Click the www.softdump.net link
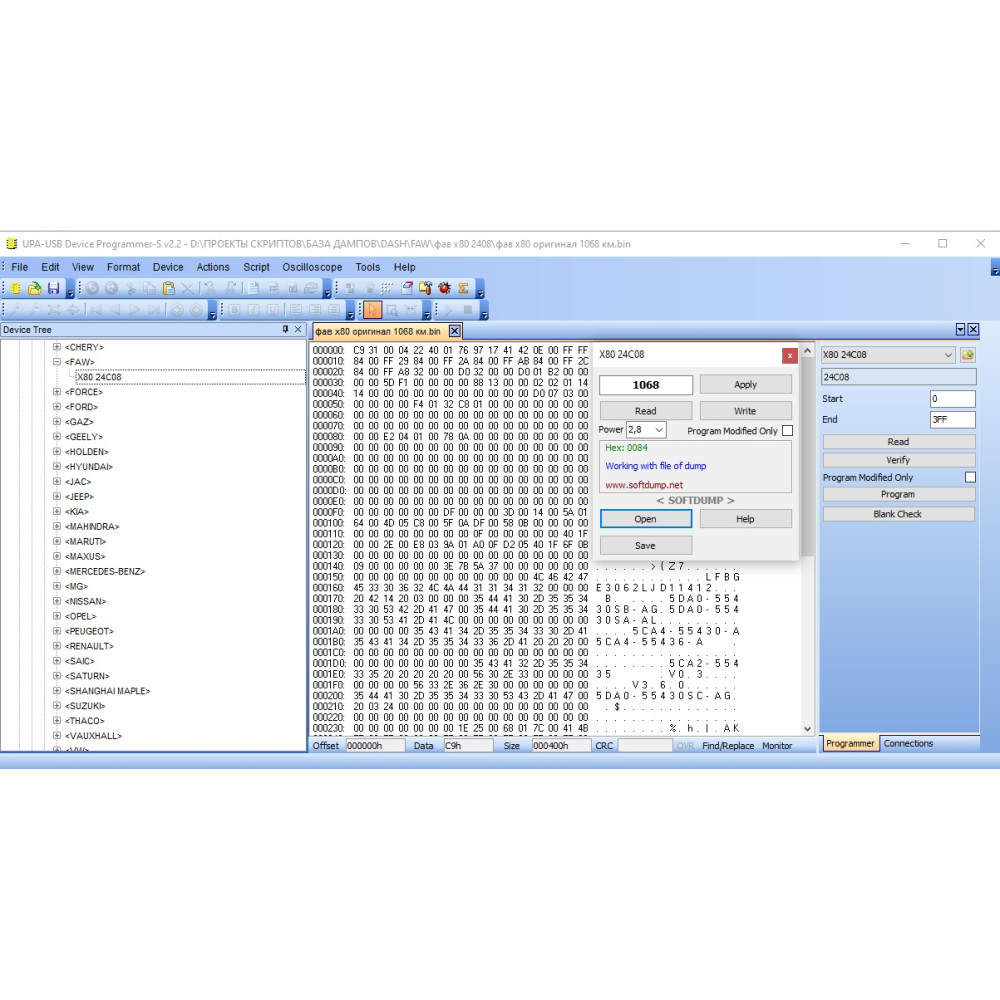This screenshot has width=1000, height=1000. (x=644, y=485)
